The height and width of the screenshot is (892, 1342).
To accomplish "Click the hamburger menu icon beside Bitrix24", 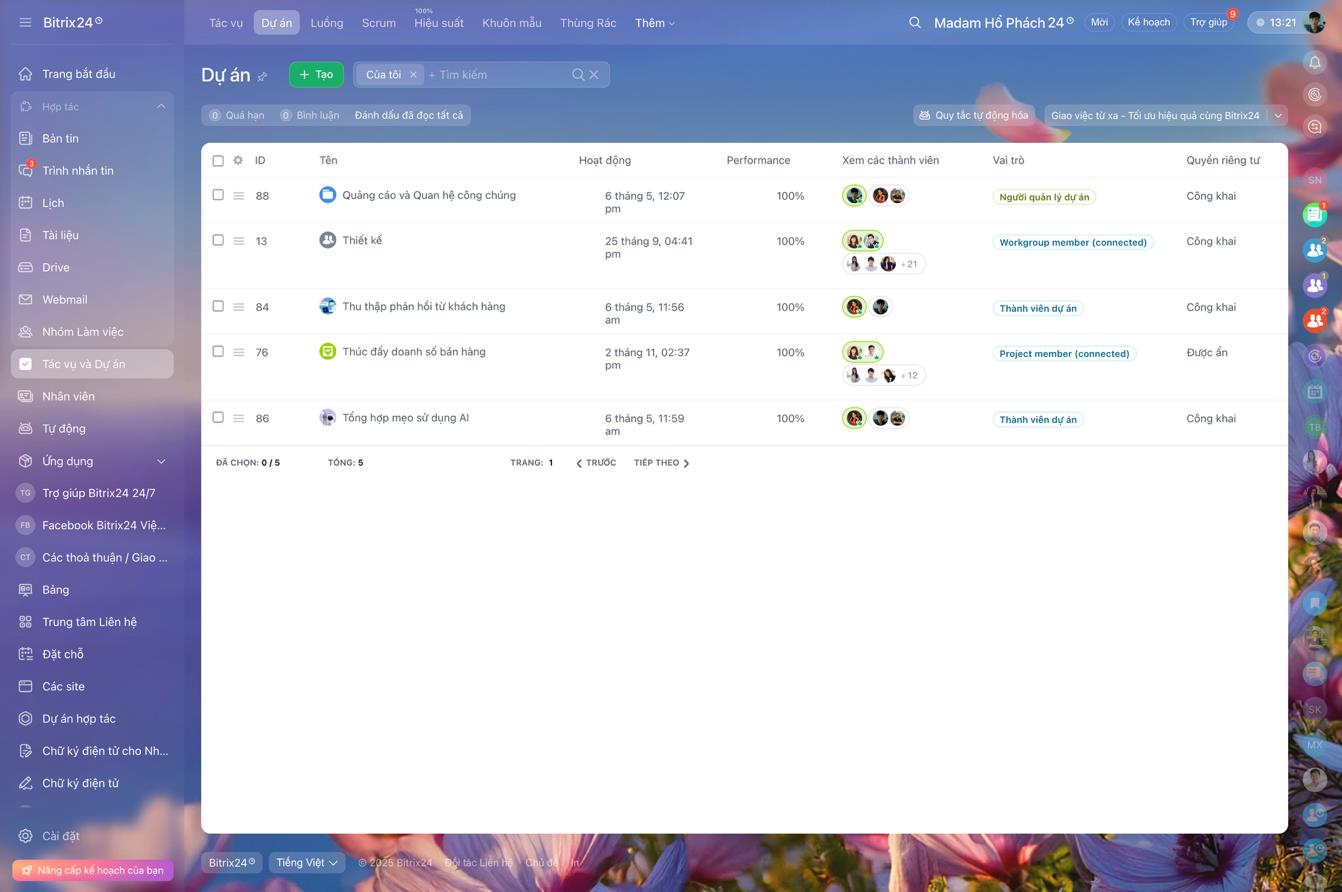I will coord(25,22).
